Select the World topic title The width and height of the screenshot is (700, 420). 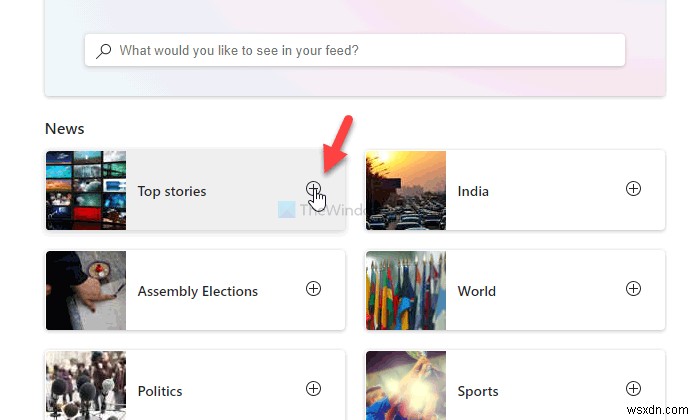[x=477, y=291]
